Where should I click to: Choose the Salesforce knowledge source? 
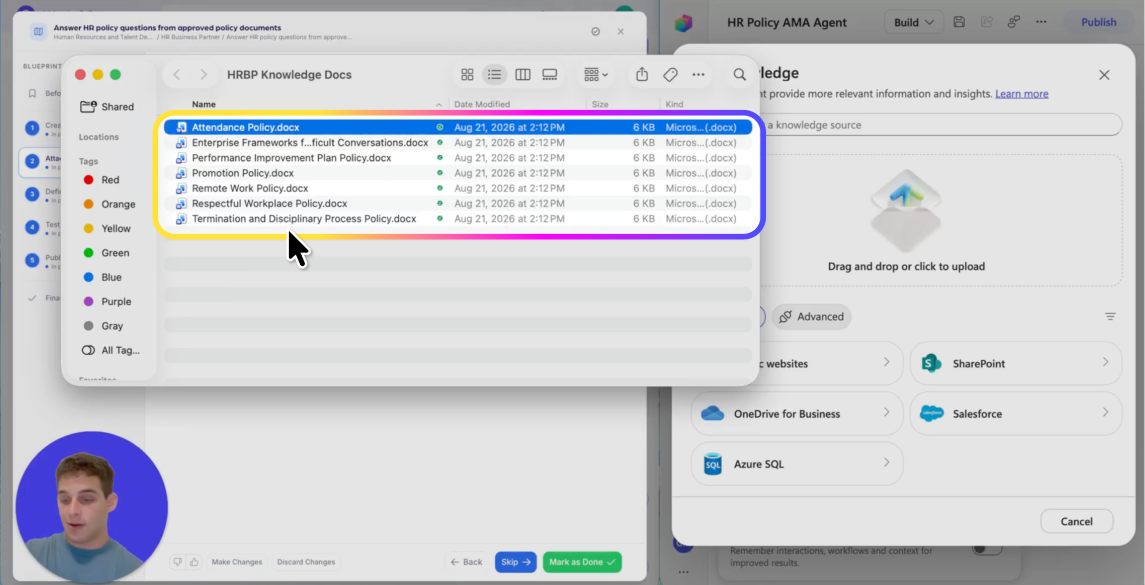point(1016,413)
